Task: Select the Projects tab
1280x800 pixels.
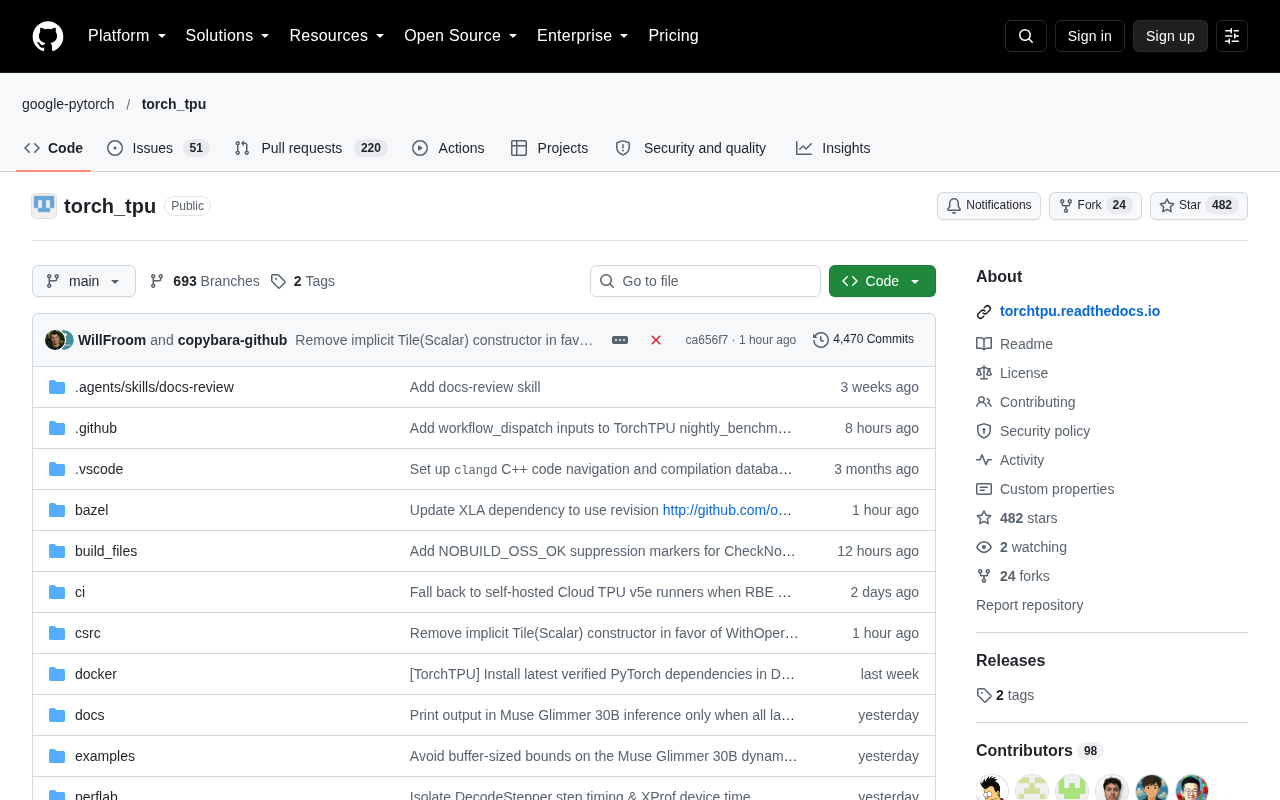Action: pyautogui.click(x=549, y=148)
